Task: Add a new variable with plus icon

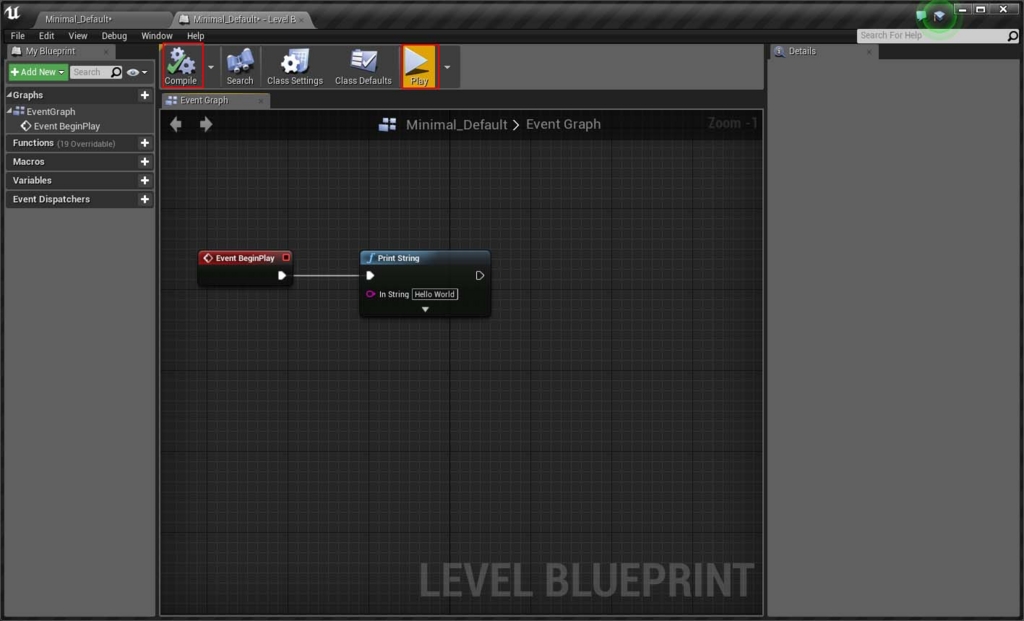Action: 145,181
